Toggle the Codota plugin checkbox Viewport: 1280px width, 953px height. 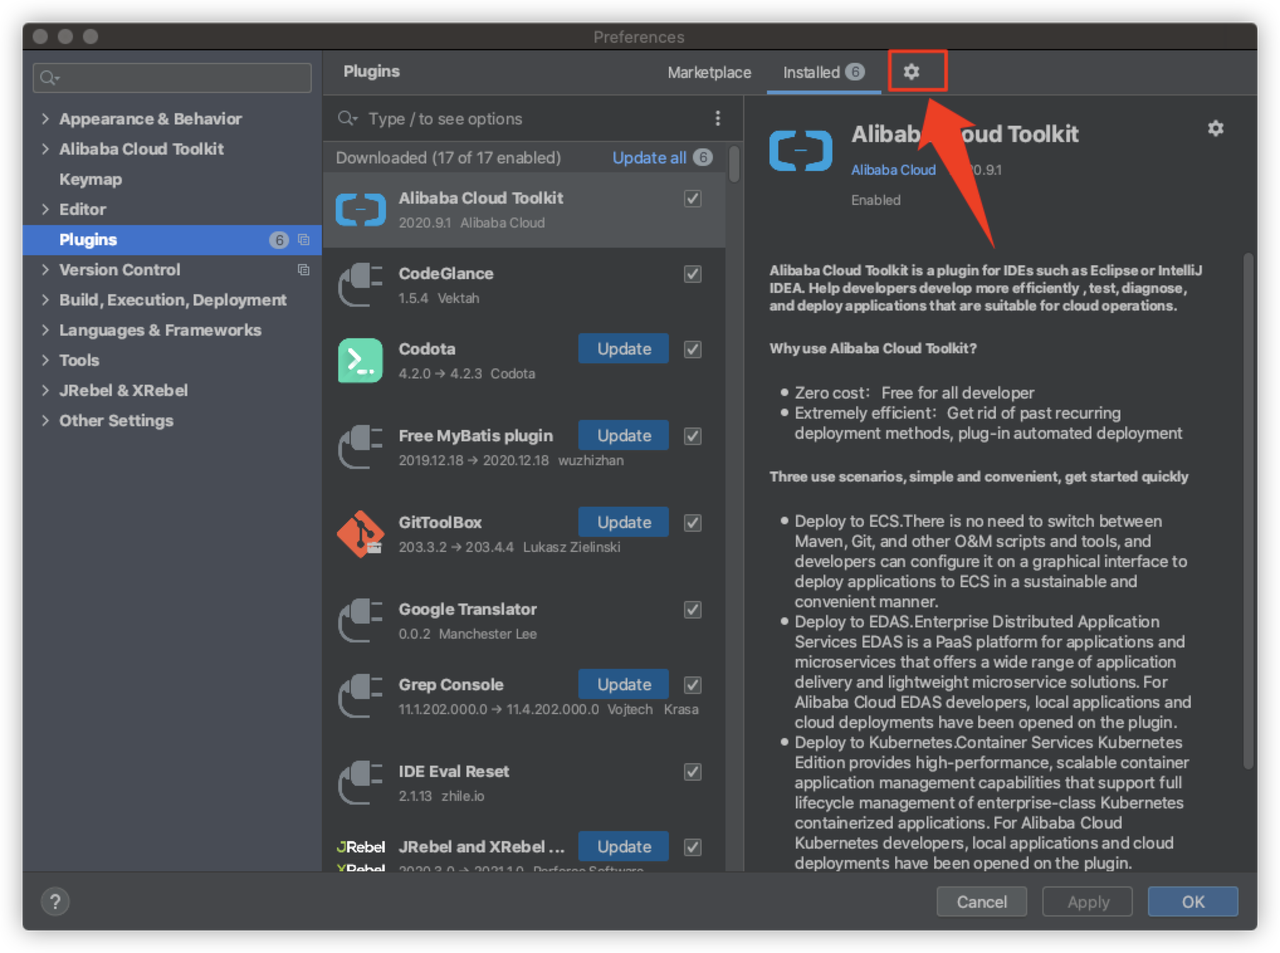(692, 349)
